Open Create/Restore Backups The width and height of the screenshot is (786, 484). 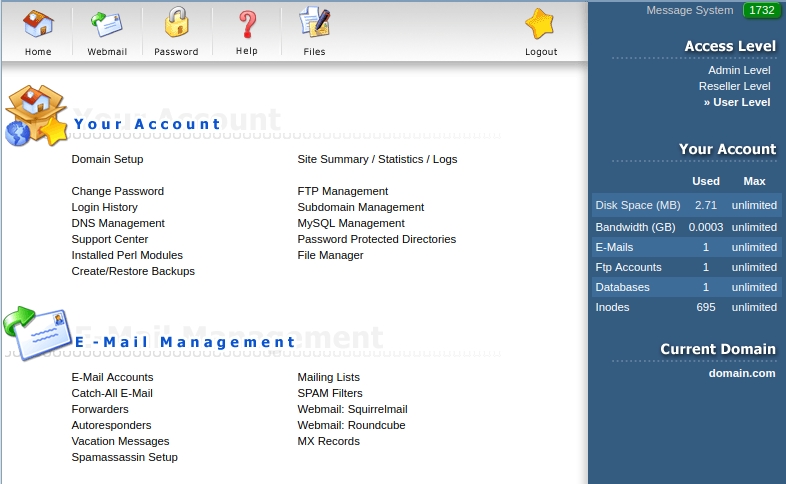coord(133,271)
